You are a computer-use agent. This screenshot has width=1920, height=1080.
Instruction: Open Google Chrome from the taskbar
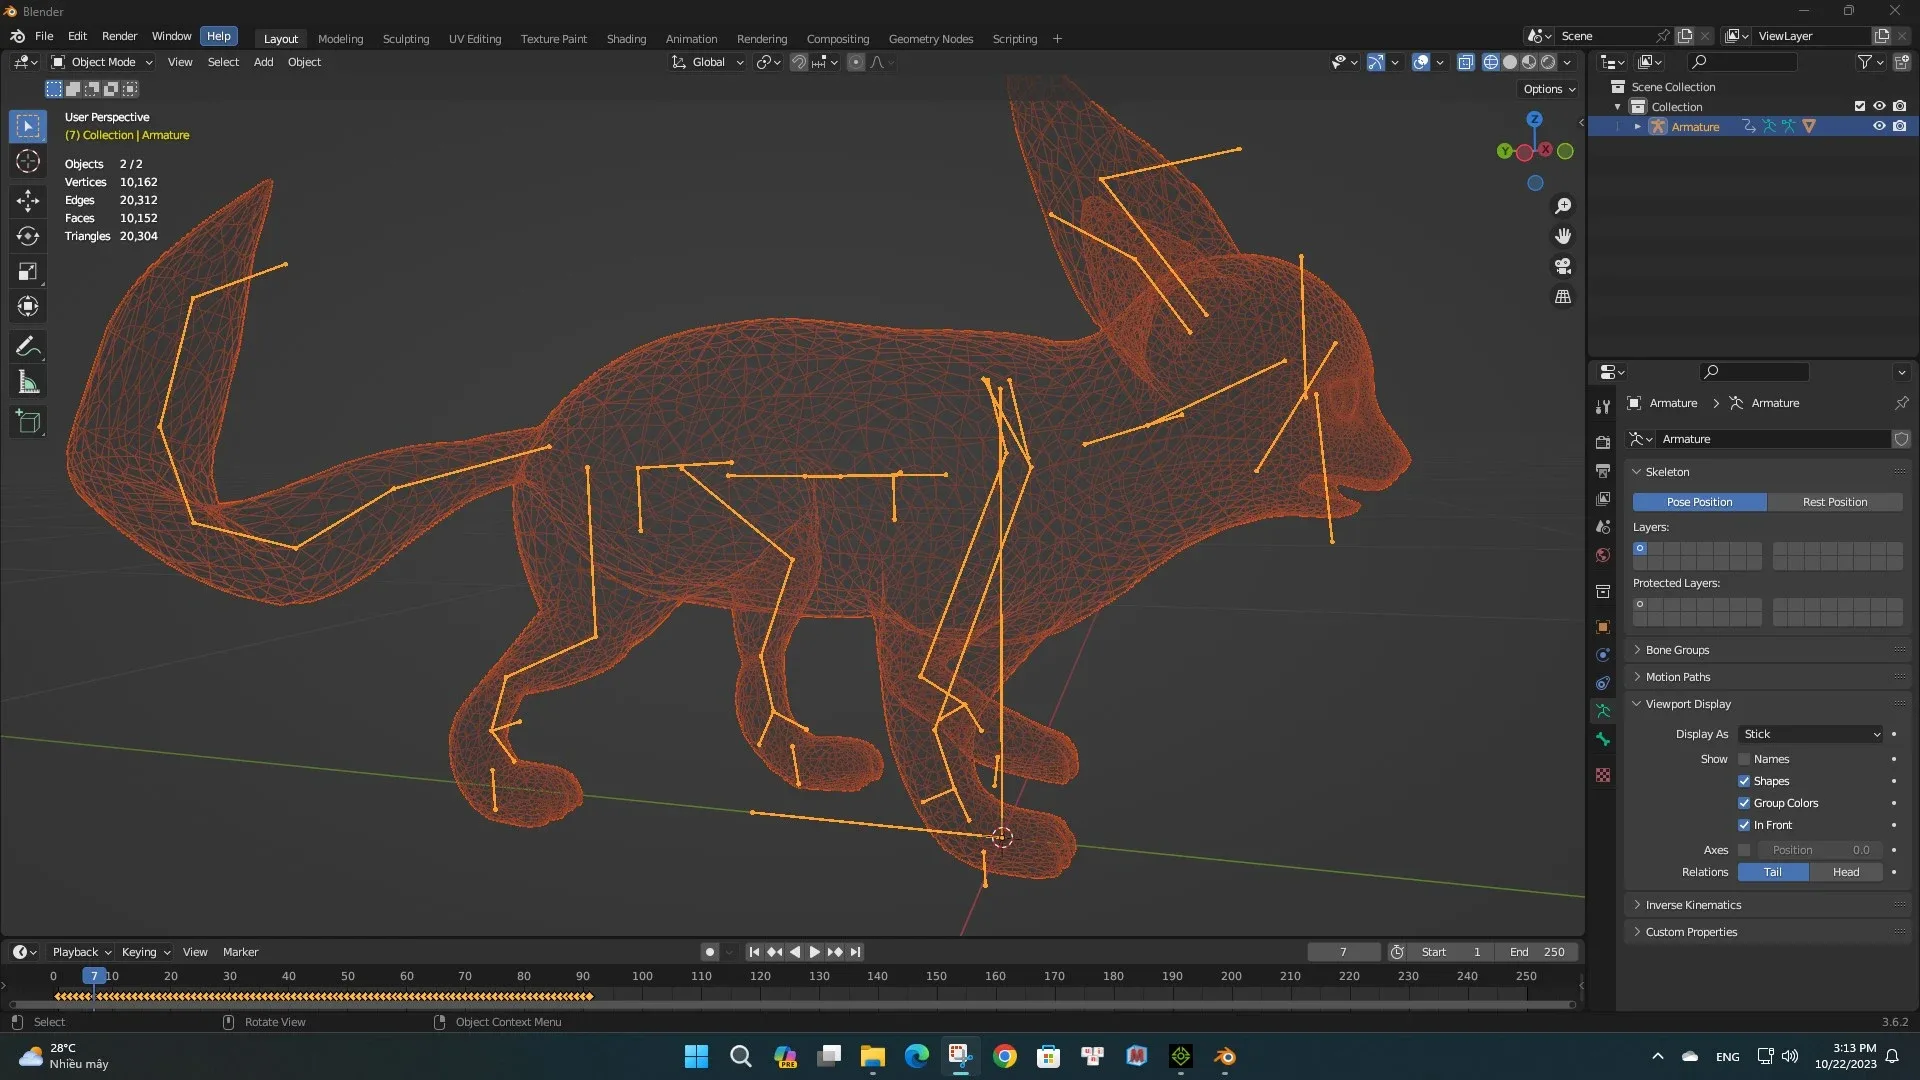coord(1006,1056)
